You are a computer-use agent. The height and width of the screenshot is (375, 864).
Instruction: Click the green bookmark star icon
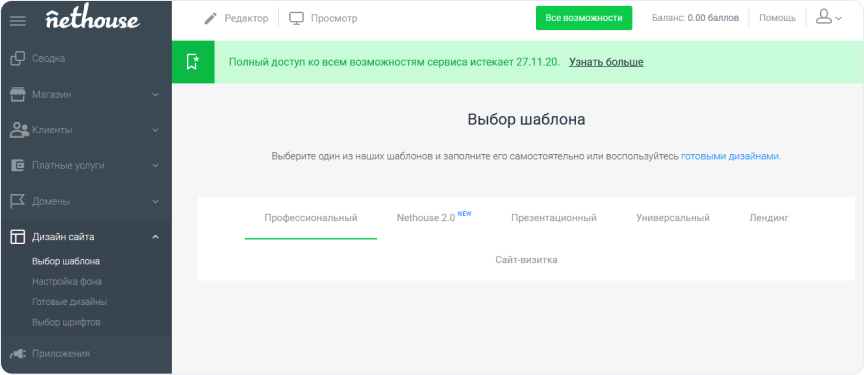192,62
